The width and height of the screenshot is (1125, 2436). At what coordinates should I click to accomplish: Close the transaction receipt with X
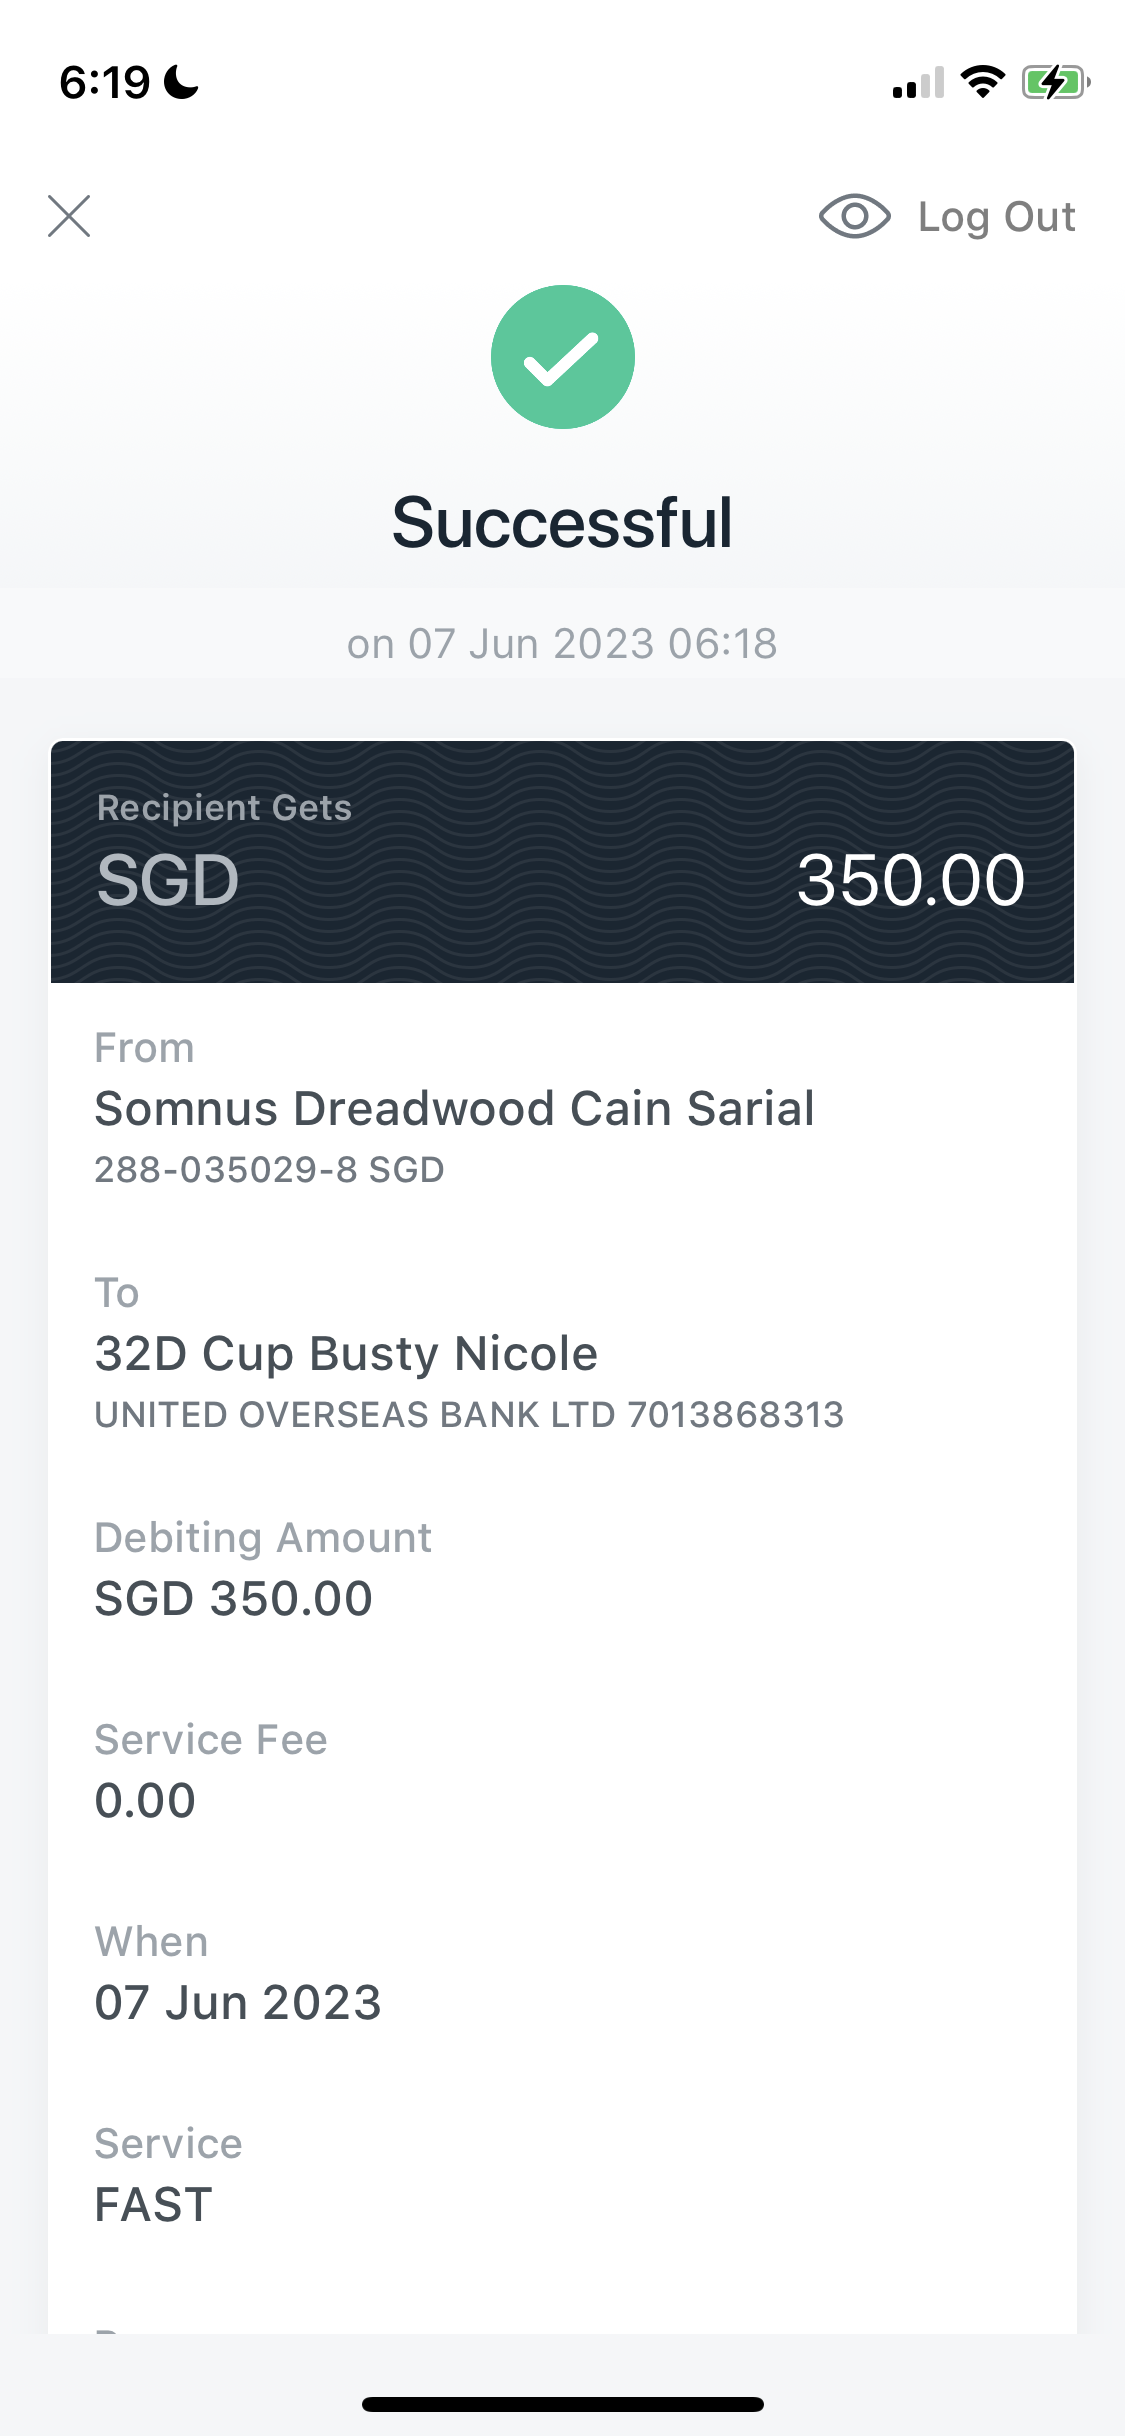[x=69, y=216]
